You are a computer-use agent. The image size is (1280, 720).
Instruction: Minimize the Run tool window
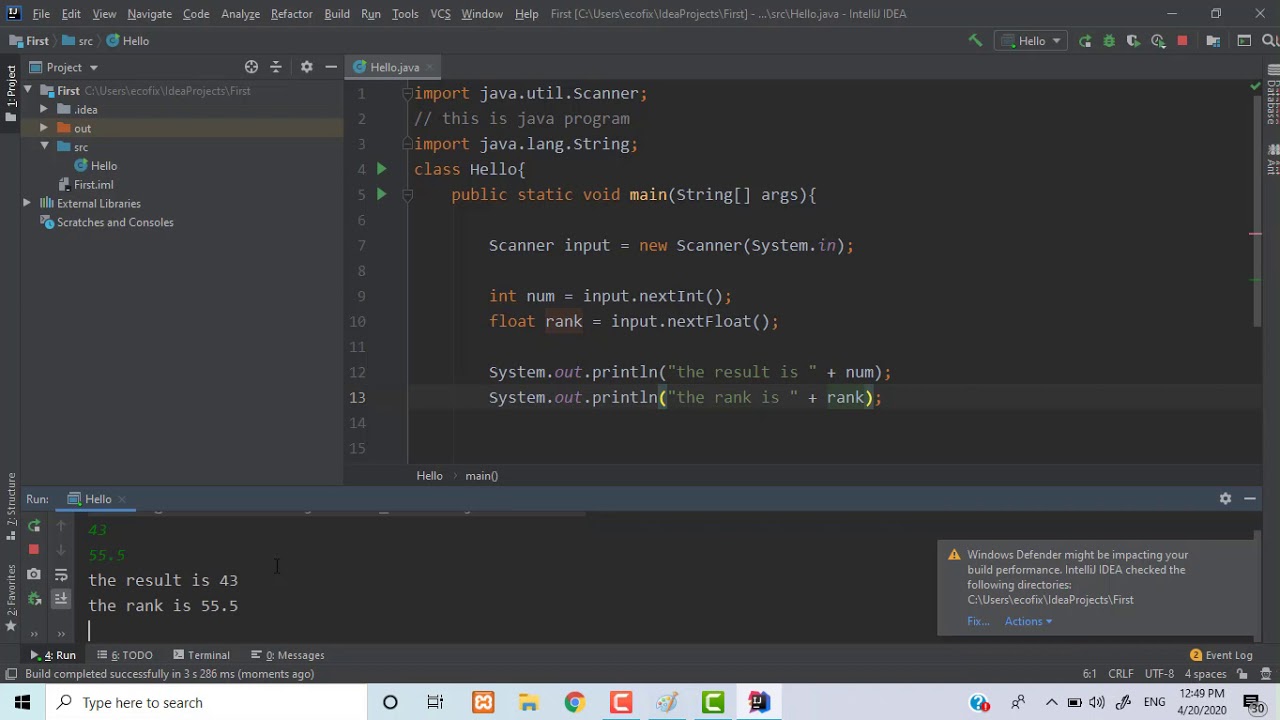tap(1250, 498)
